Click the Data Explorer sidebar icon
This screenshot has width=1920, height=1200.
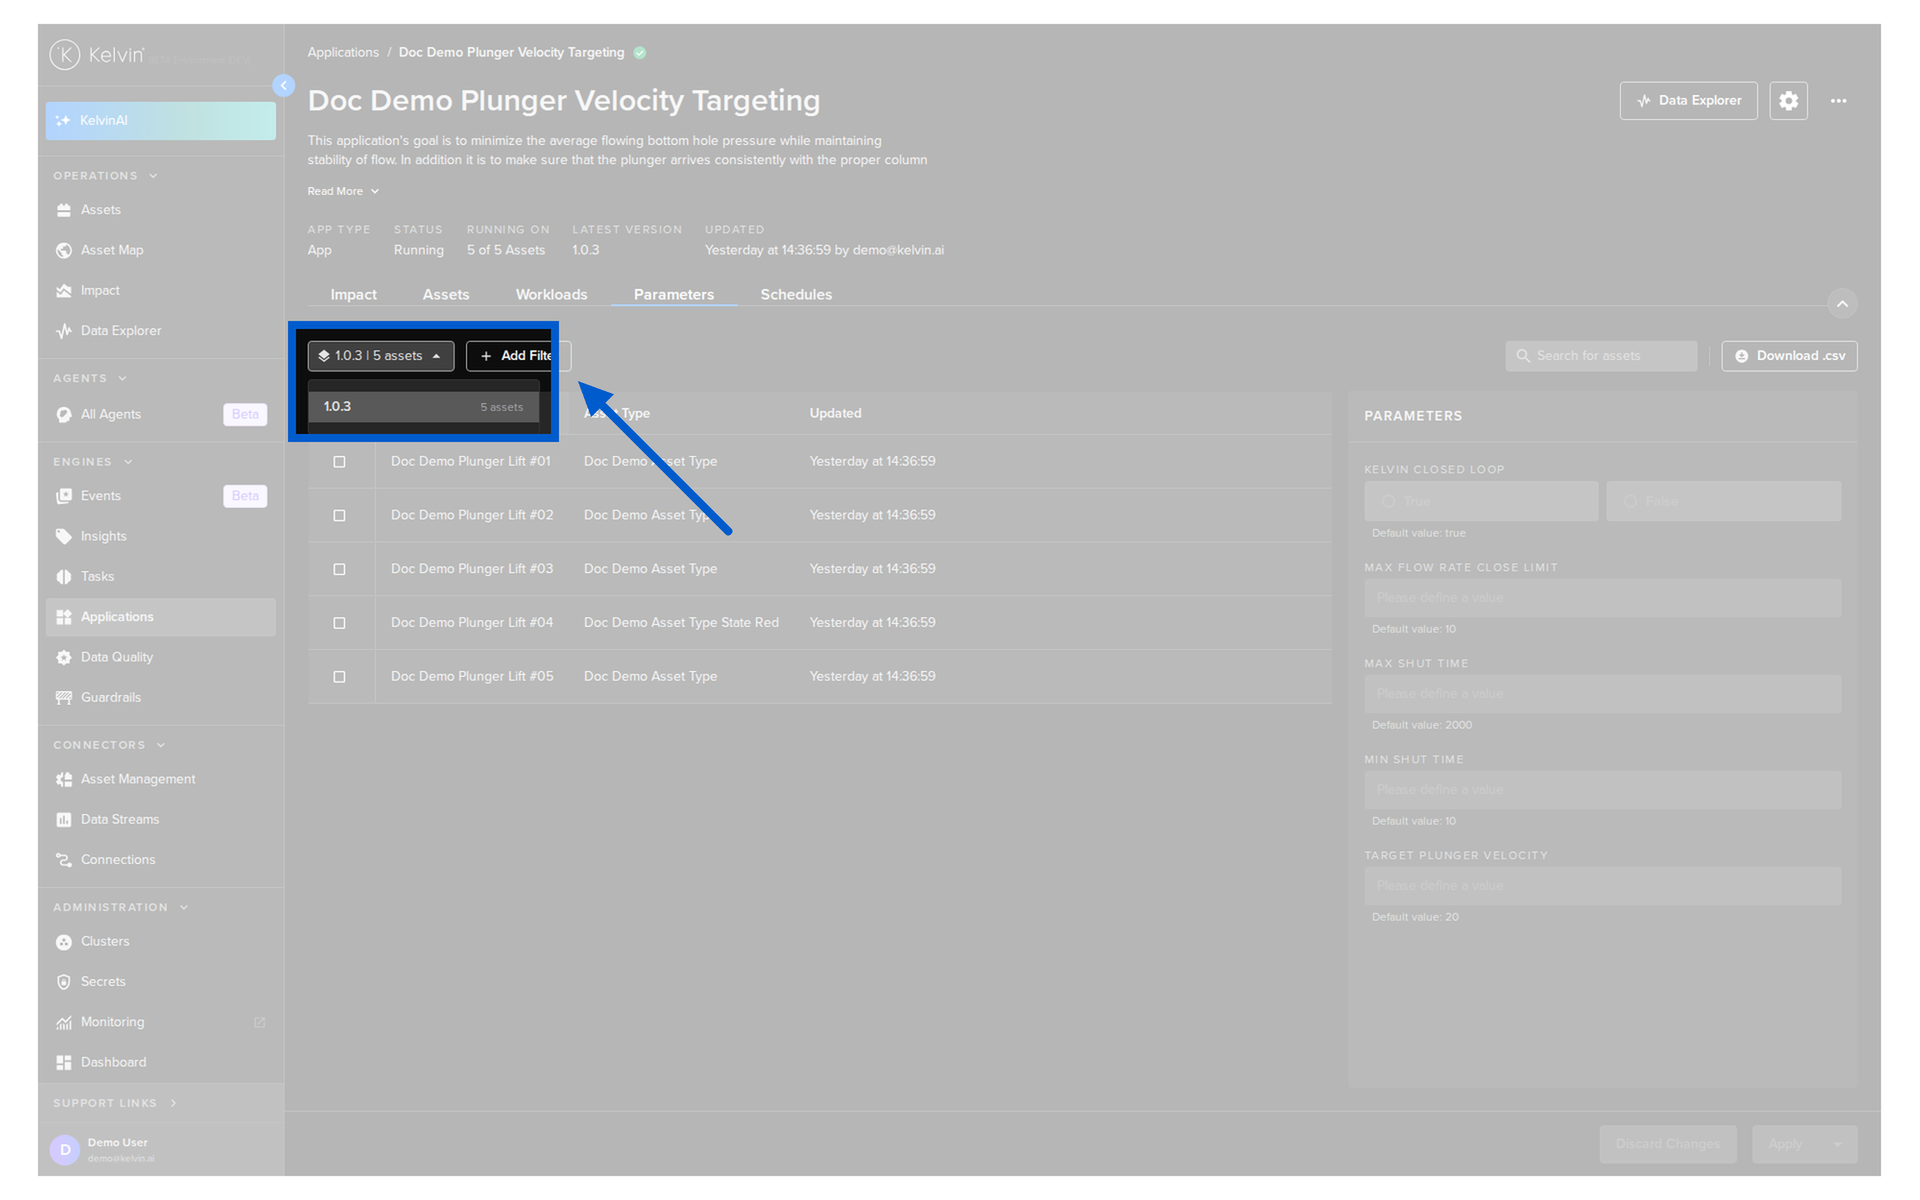[x=64, y=331]
